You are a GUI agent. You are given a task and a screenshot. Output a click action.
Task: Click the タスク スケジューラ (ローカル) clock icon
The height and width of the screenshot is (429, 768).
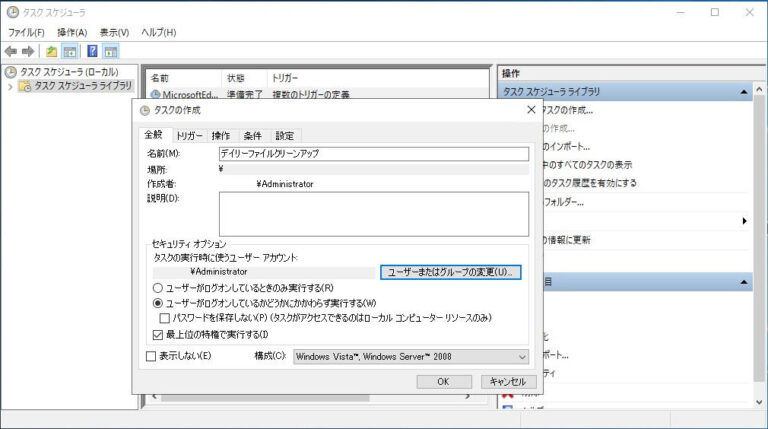[11, 72]
